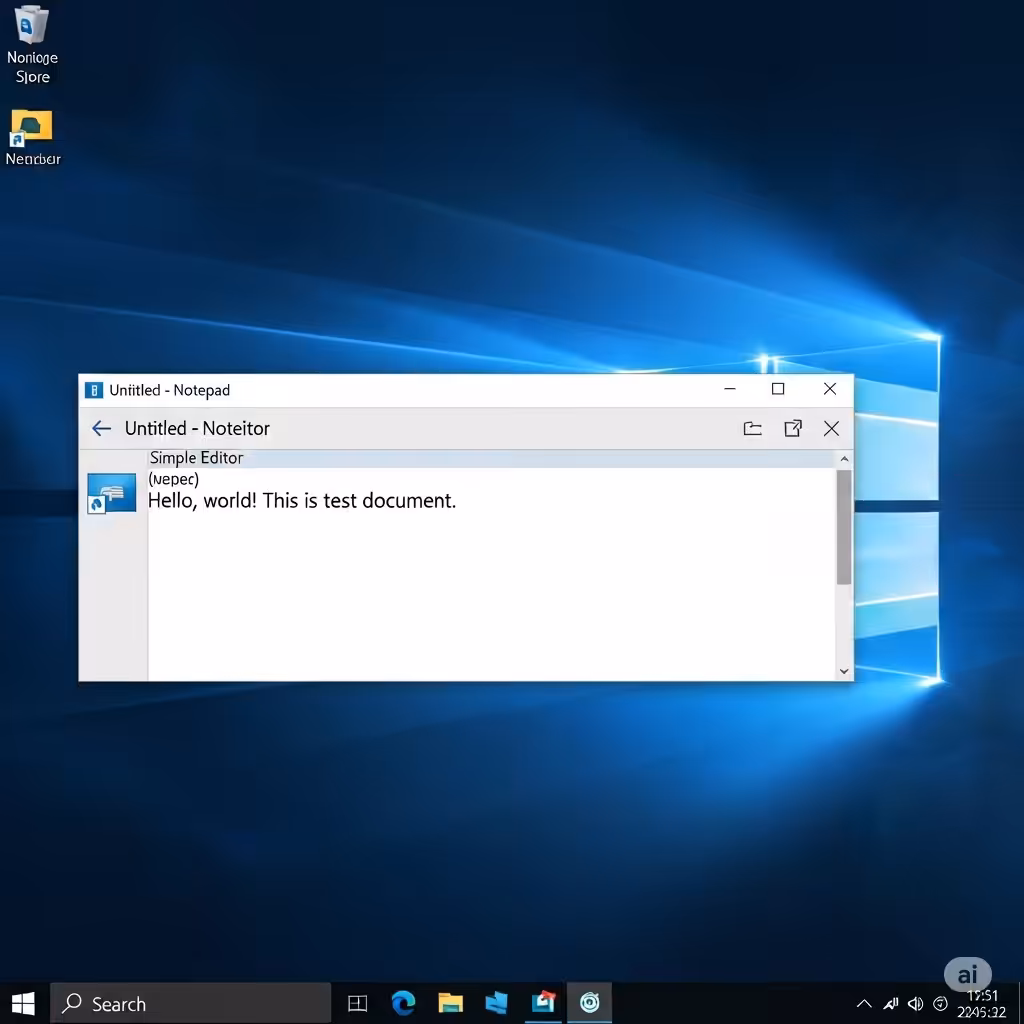The width and height of the screenshot is (1024, 1024).
Task: Click the circular target app taskbar icon
Action: click(x=590, y=1002)
